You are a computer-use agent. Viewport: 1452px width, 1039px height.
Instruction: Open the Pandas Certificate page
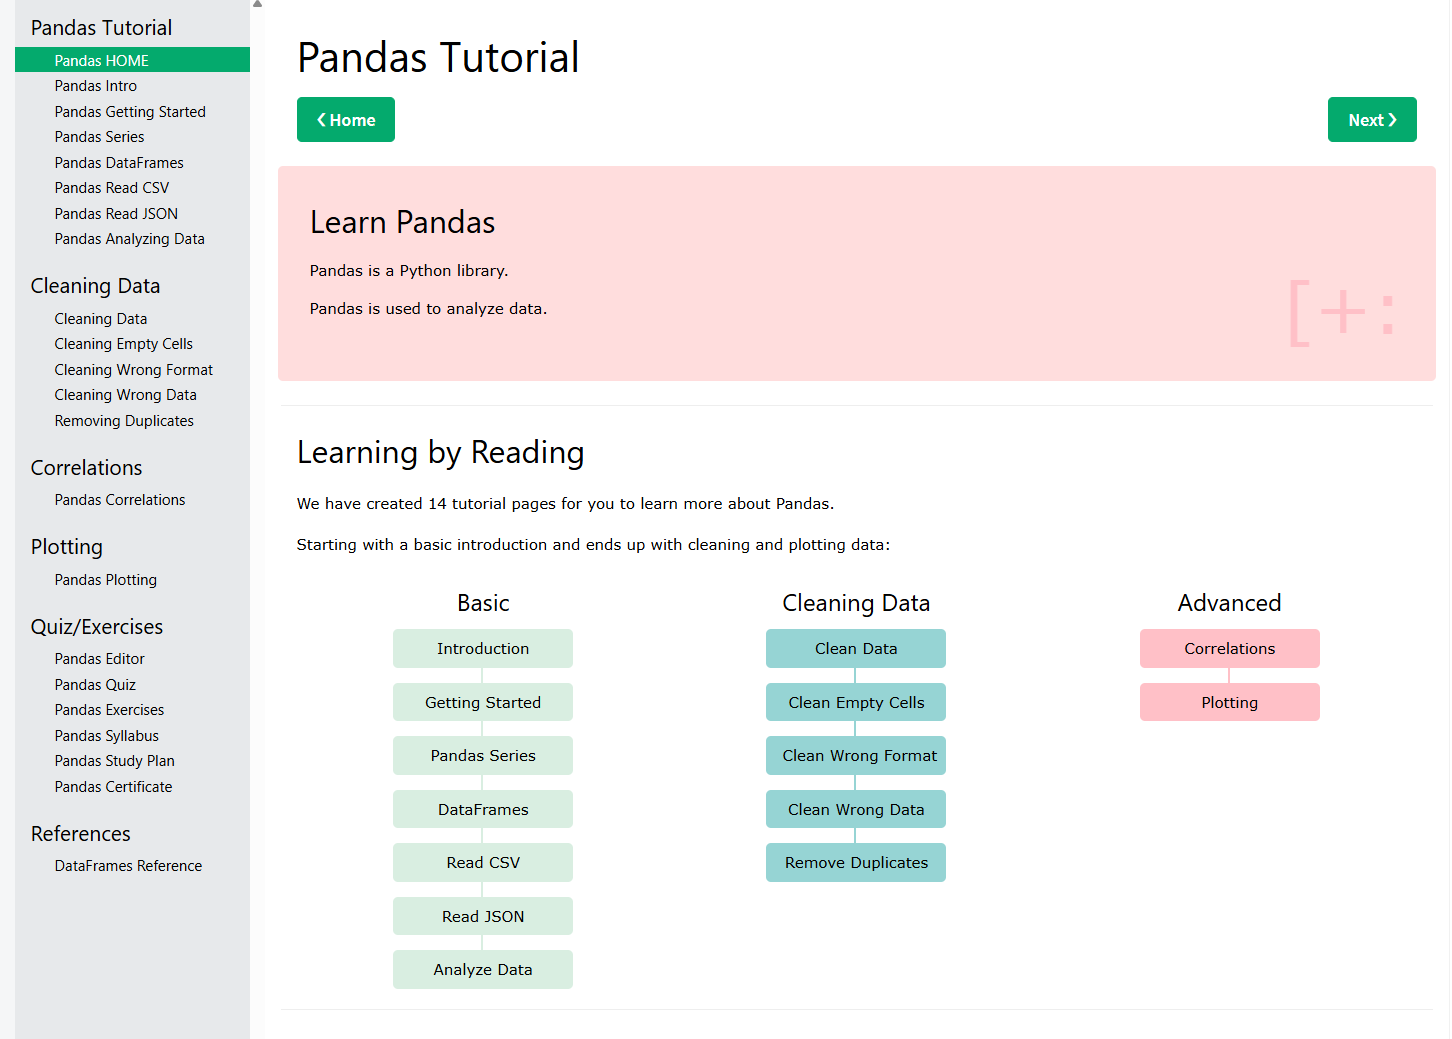click(113, 787)
